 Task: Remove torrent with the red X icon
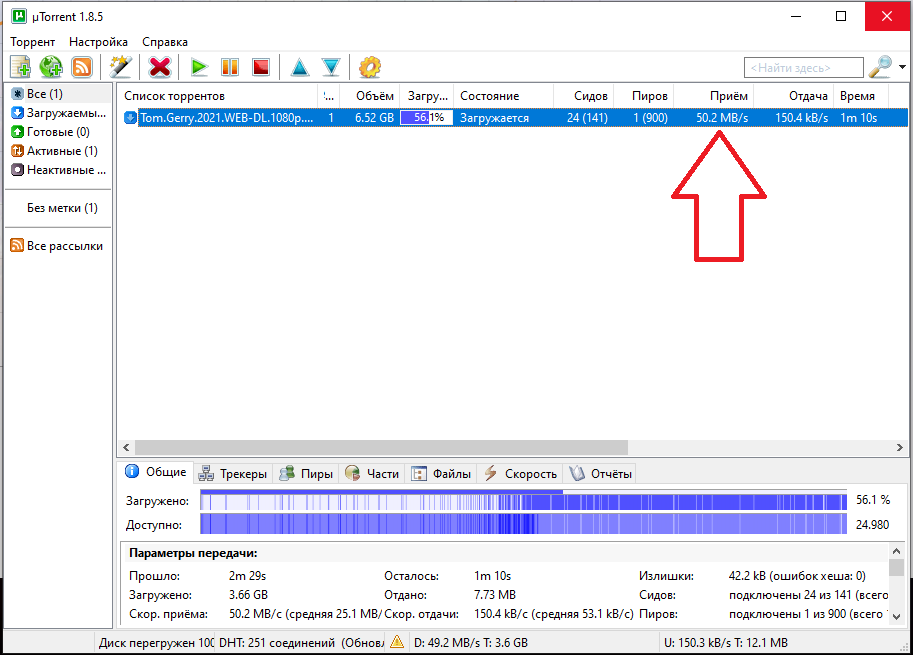pos(160,67)
